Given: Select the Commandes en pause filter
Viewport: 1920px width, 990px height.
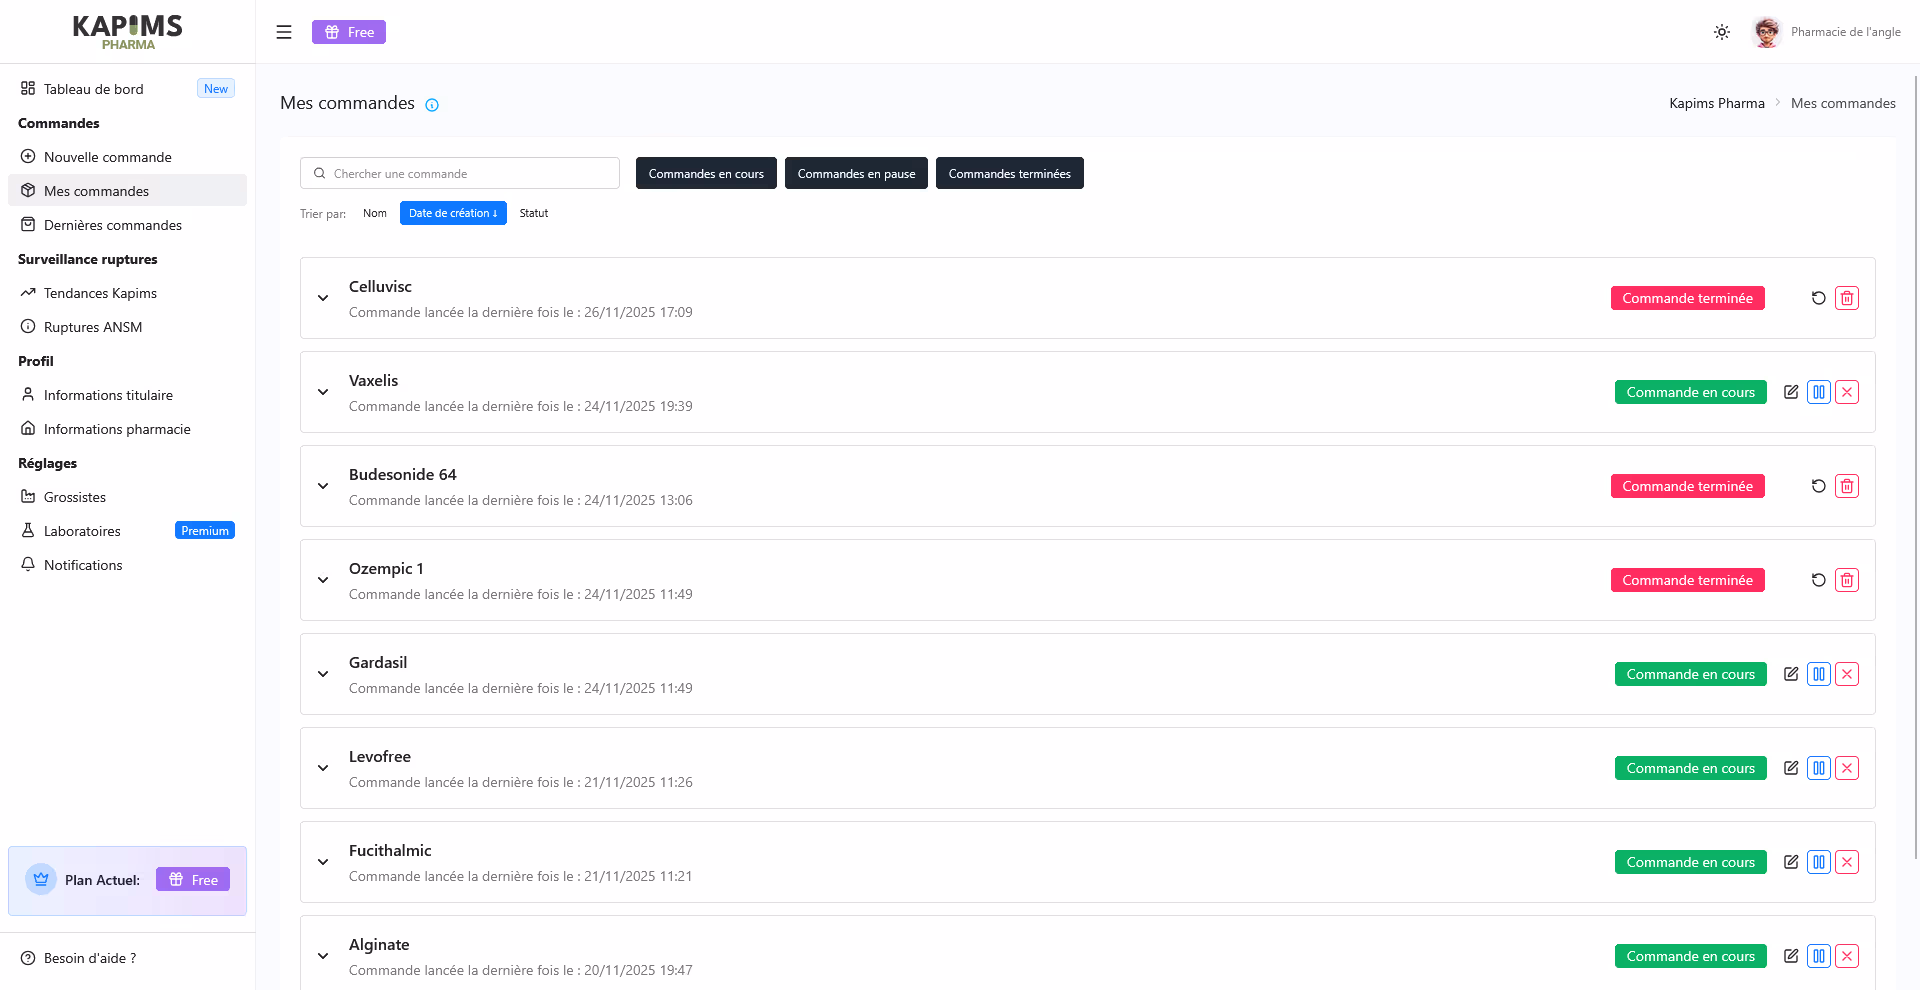Looking at the screenshot, I should point(856,173).
